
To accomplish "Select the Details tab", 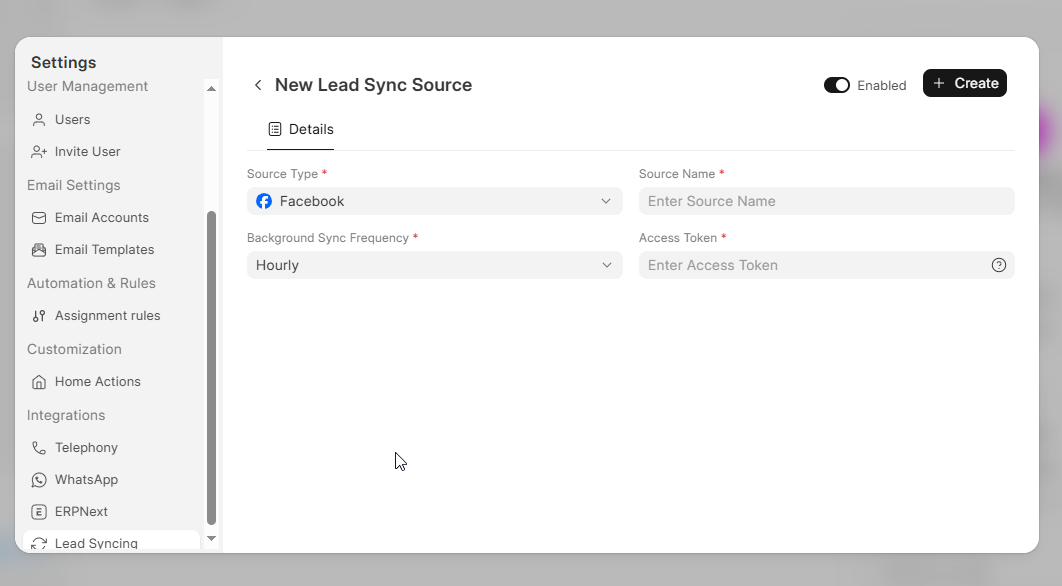I will click(x=301, y=130).
